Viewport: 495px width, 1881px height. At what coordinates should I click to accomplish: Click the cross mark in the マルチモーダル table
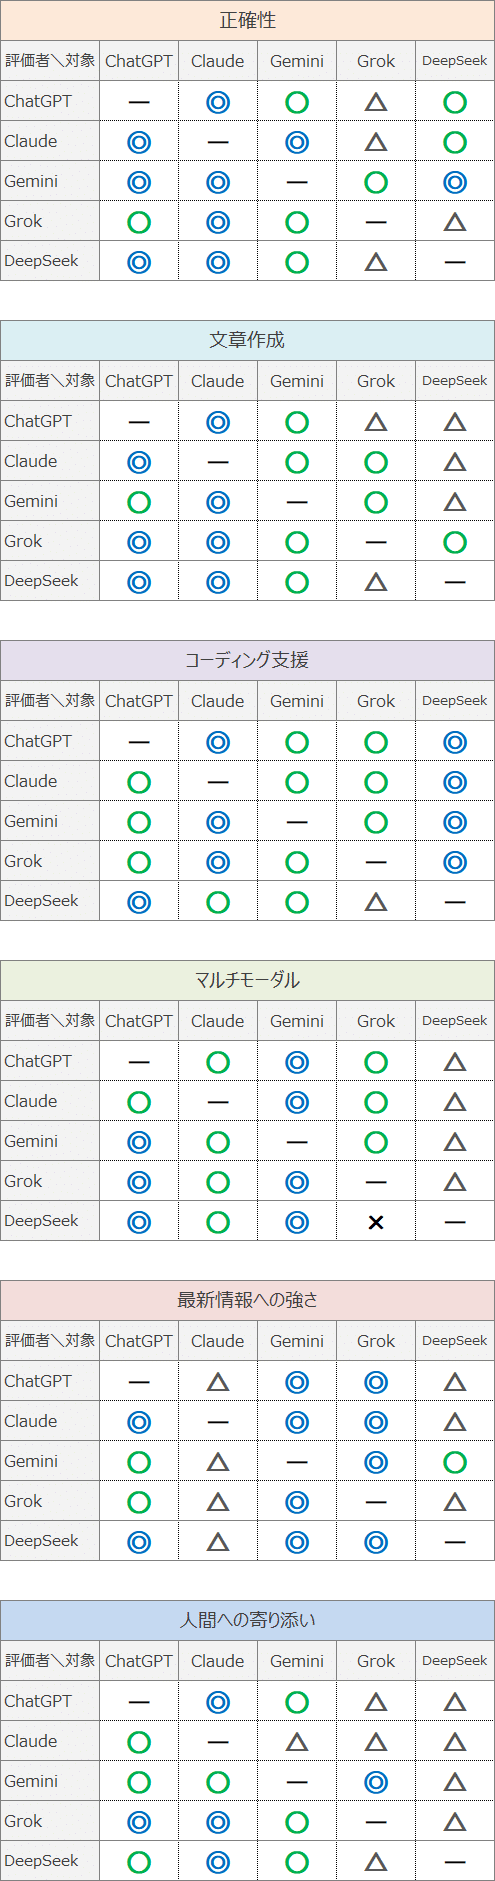(376, 1222)
